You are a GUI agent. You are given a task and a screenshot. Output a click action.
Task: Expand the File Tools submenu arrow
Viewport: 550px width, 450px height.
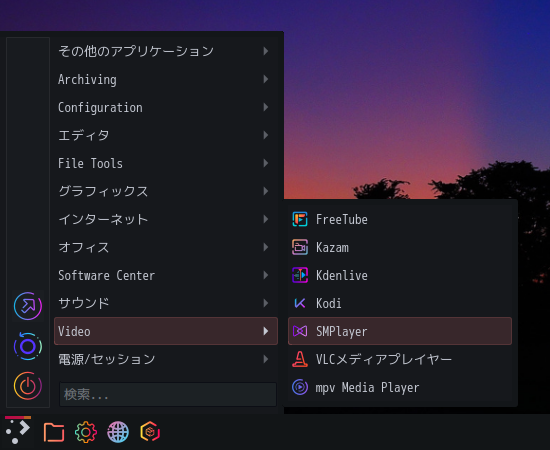tap(266, 163)
